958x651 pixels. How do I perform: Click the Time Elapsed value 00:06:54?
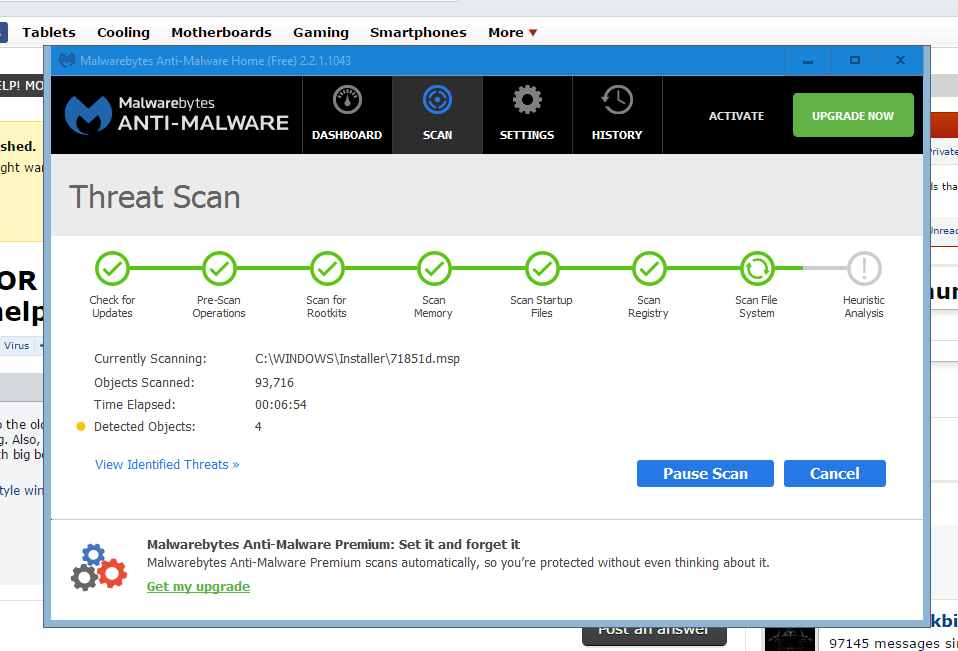click(x=280, y=405)
